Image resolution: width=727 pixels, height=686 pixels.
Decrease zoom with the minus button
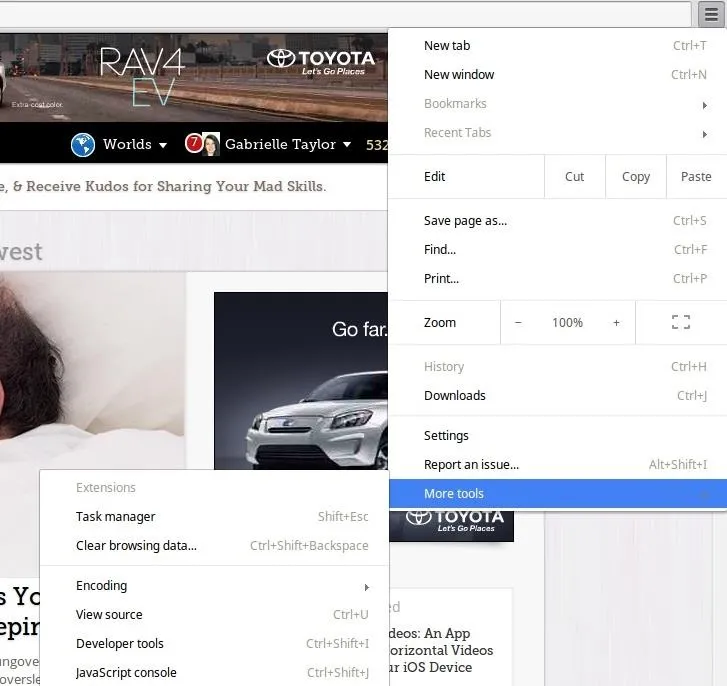tap(518, 323)
